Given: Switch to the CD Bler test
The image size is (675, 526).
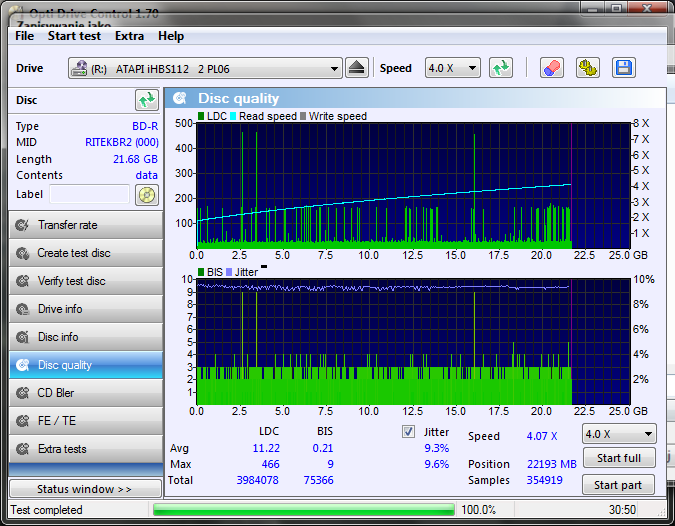Looking at the screenshot, I should [x=86, y=393].
